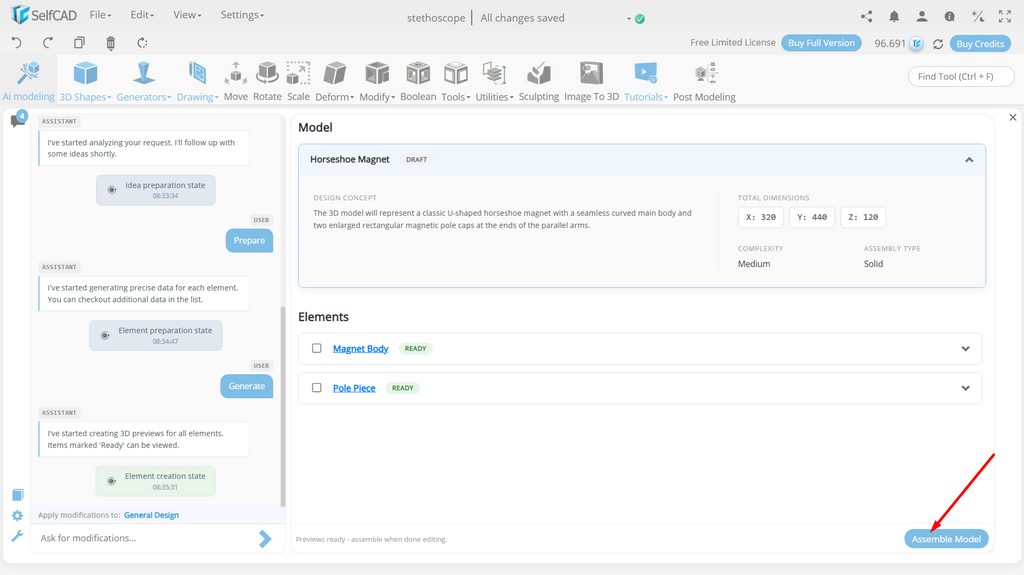Toggle fullscreen mode icon

pos(1005,17)
